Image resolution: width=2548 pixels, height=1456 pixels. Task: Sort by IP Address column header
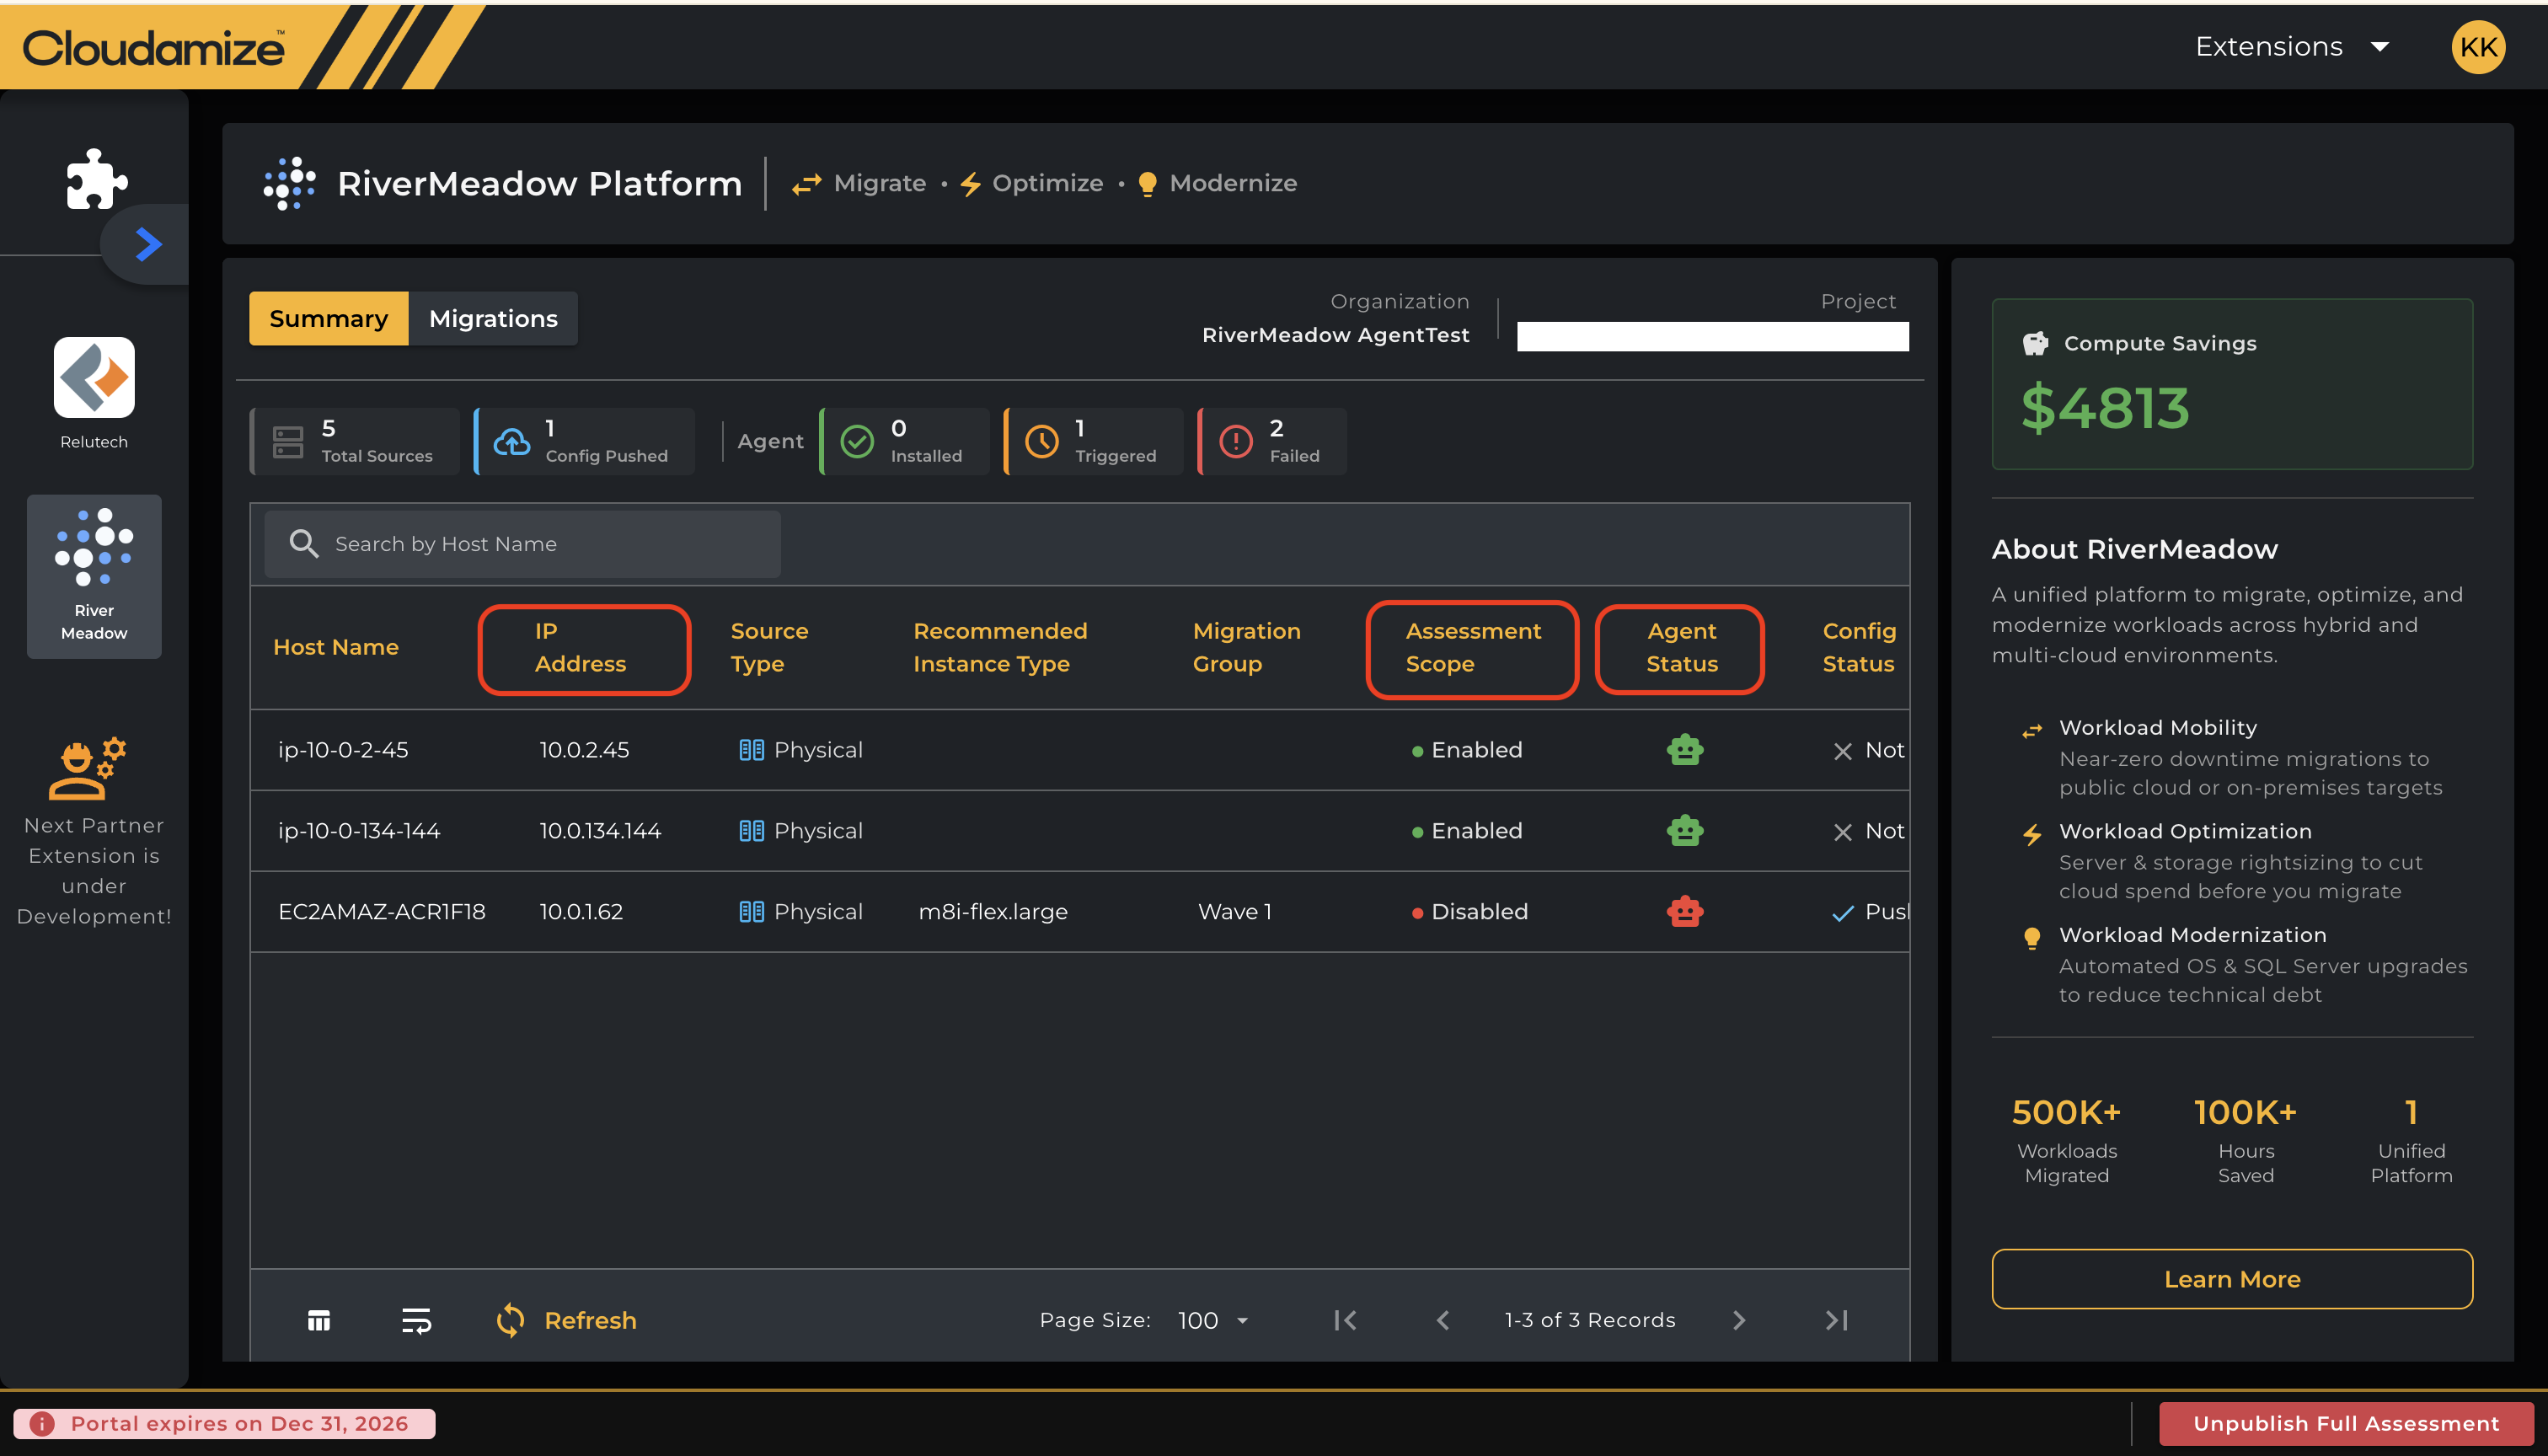(x=580, y=647)
